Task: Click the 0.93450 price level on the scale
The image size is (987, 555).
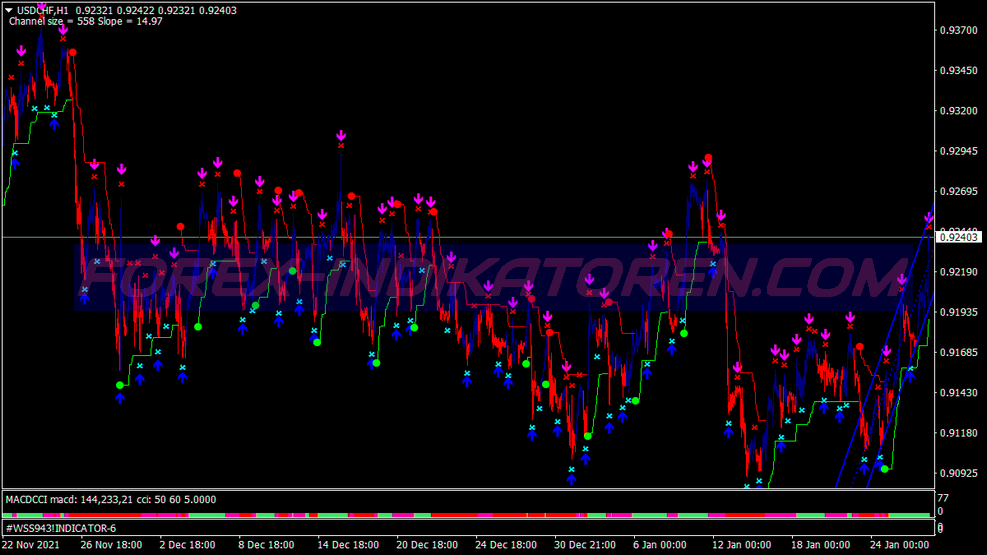Action: click(959, 70)
